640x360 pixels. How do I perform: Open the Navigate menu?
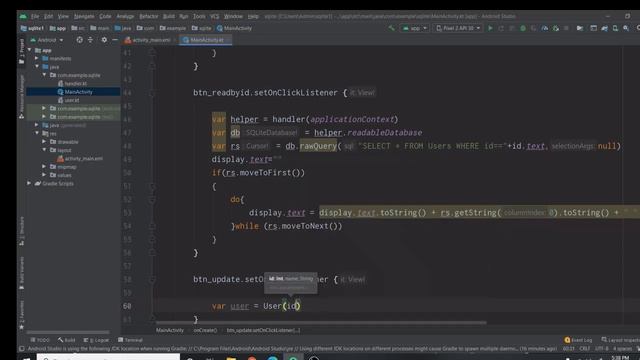(x=84, y=16)
